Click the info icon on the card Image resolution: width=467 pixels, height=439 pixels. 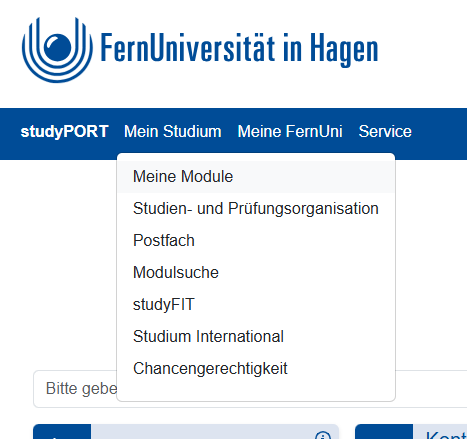tap(323, 435)
